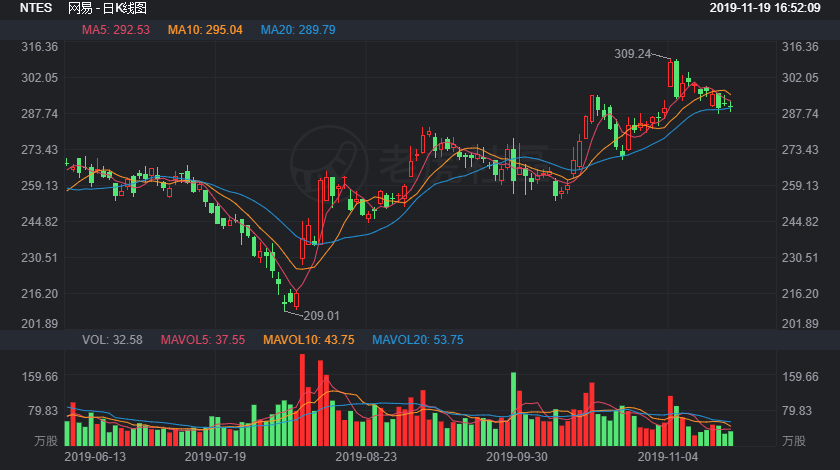The image size is (840, 470).
Task: Click the 316.36 label on left price axis
Action: [x=37, y=47]
